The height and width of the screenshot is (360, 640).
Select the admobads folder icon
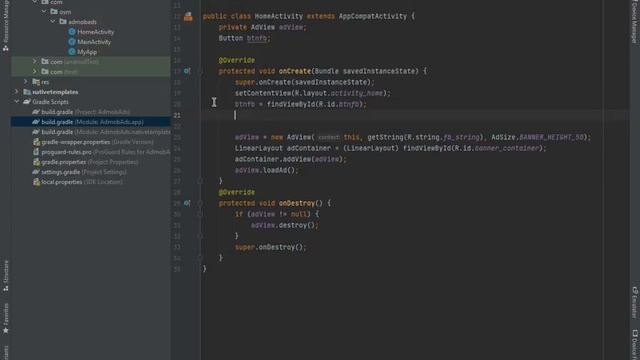(x=63, y=22)
